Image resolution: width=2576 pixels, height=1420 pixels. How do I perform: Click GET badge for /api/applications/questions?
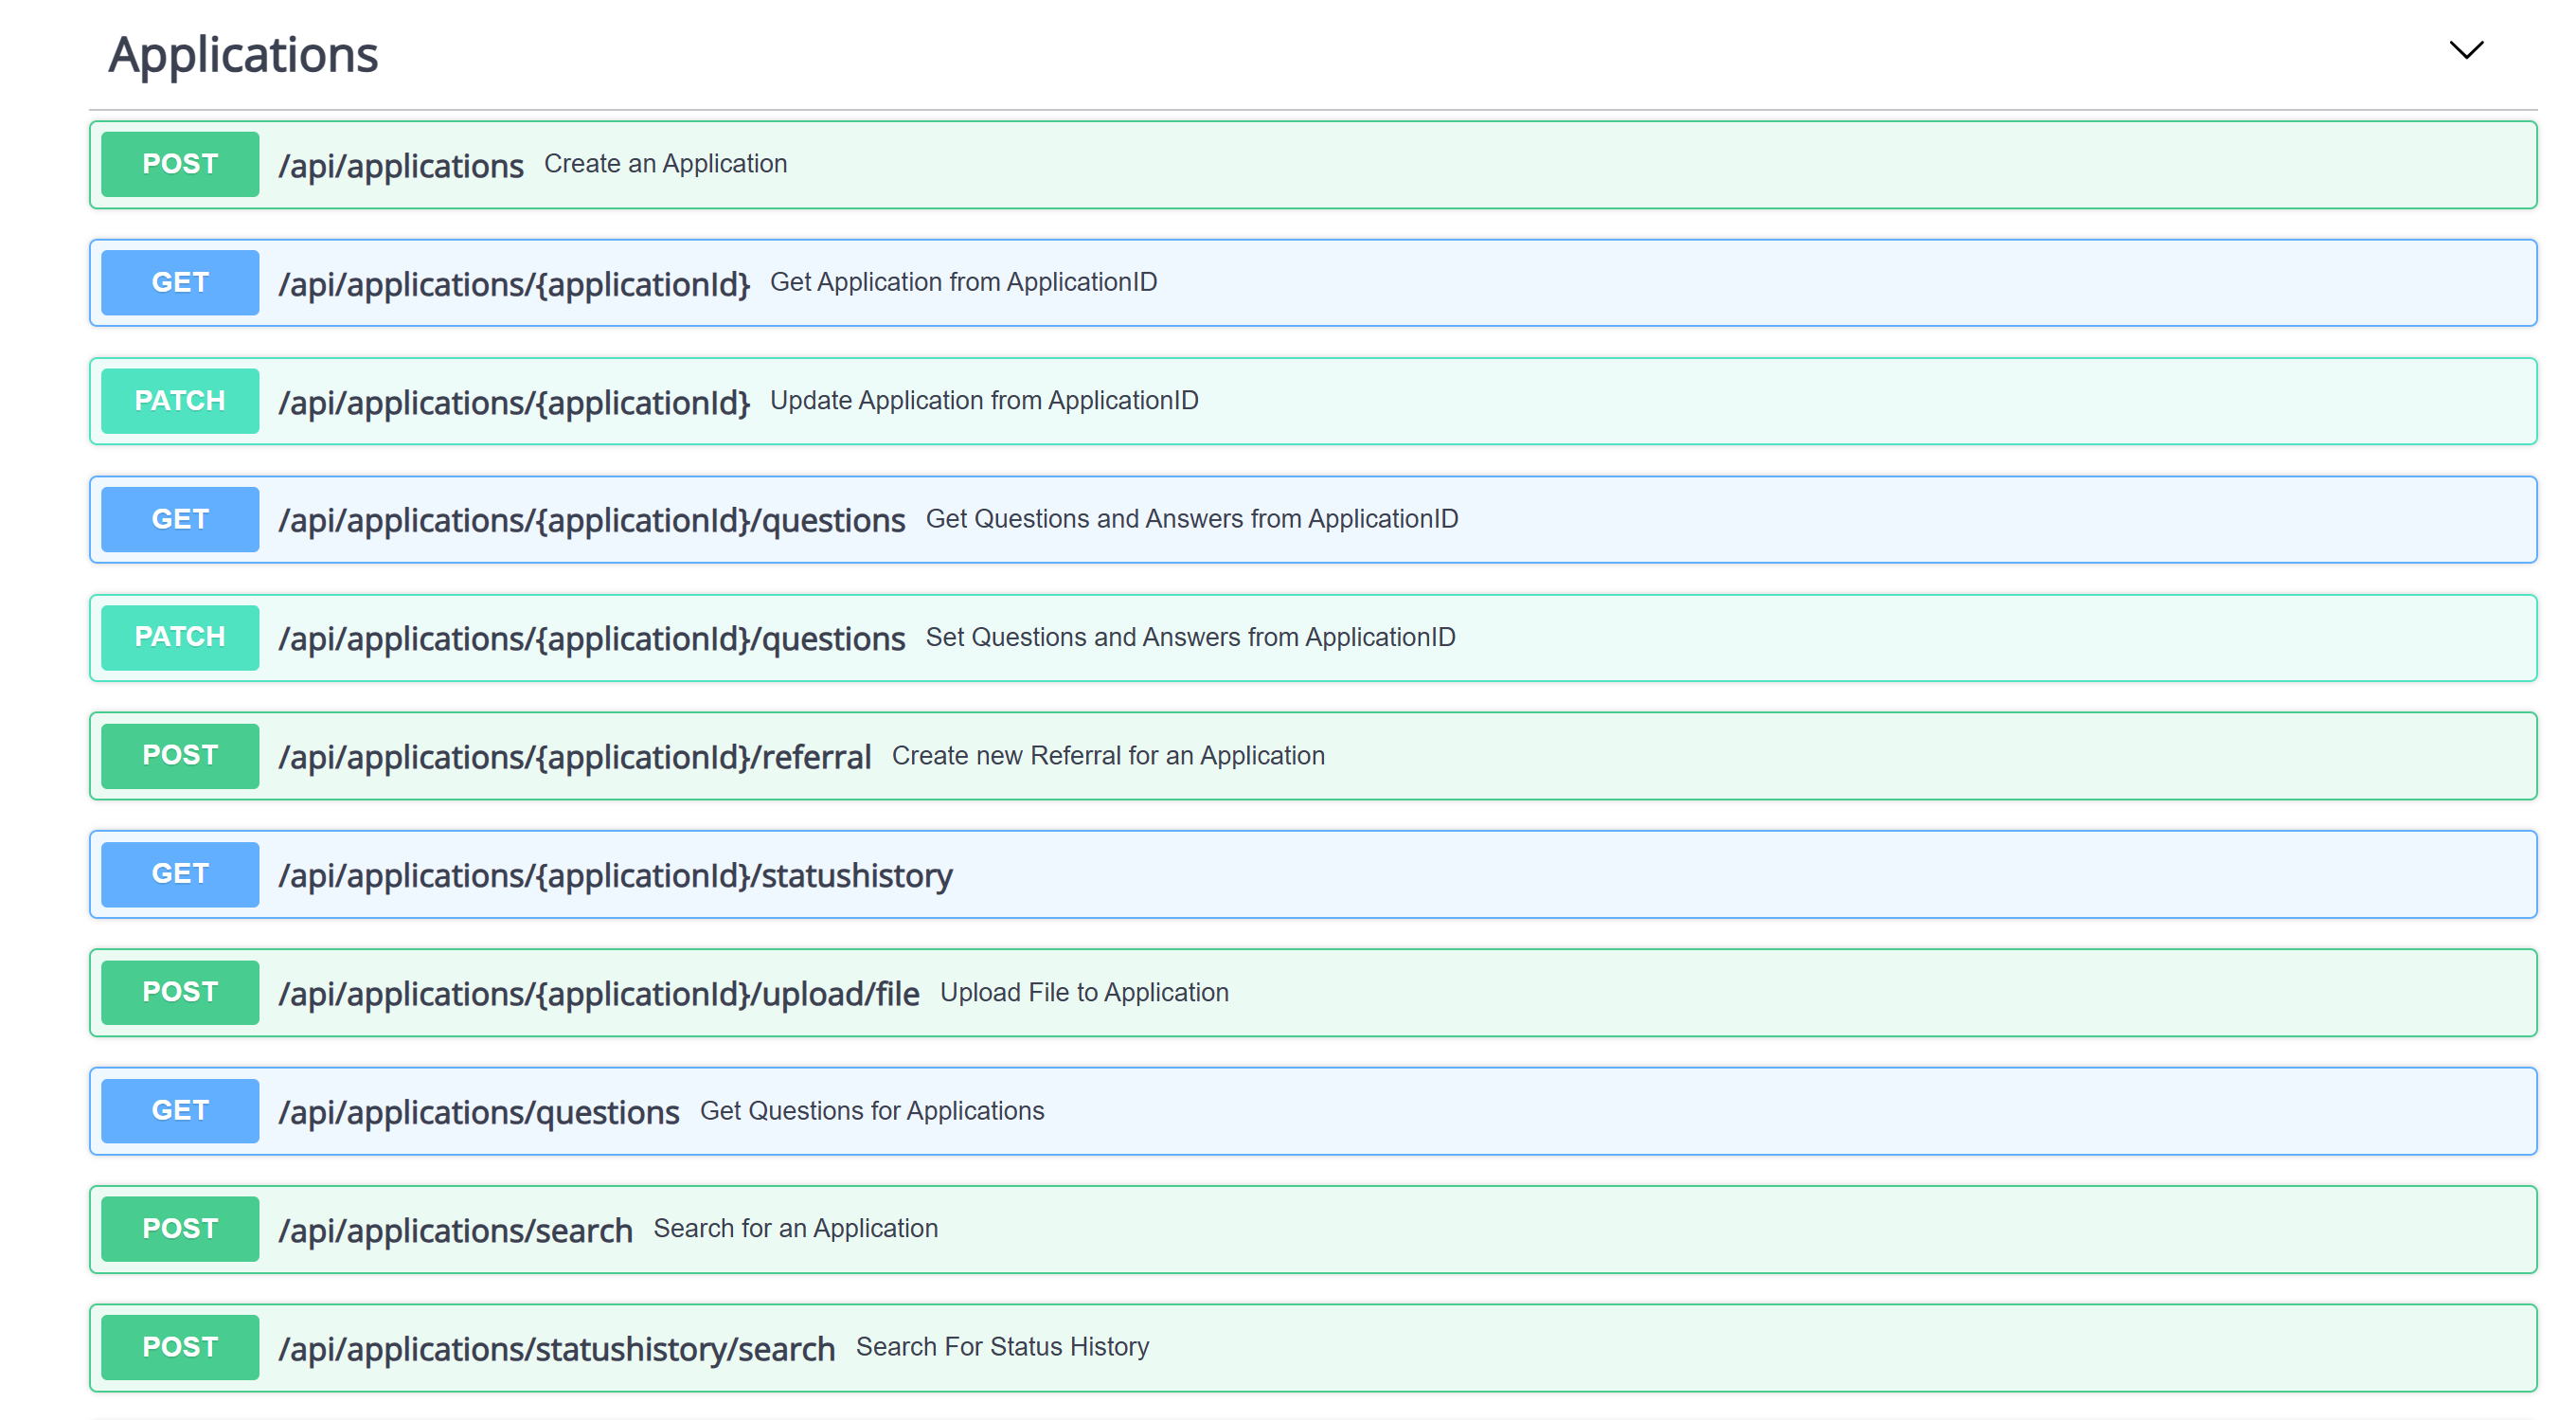[180, 1110]
